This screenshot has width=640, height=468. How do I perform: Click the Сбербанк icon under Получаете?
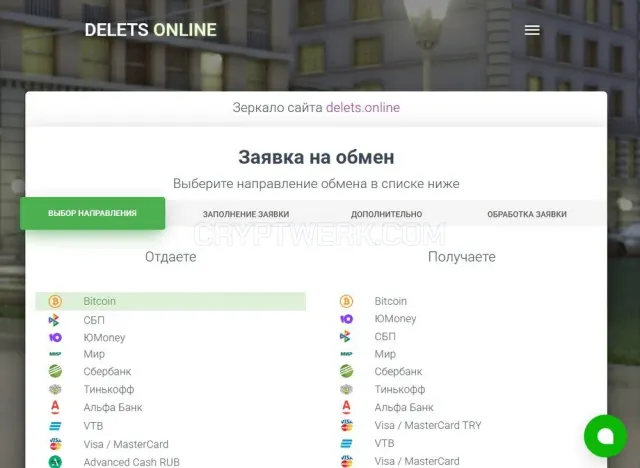pos(346,371)
